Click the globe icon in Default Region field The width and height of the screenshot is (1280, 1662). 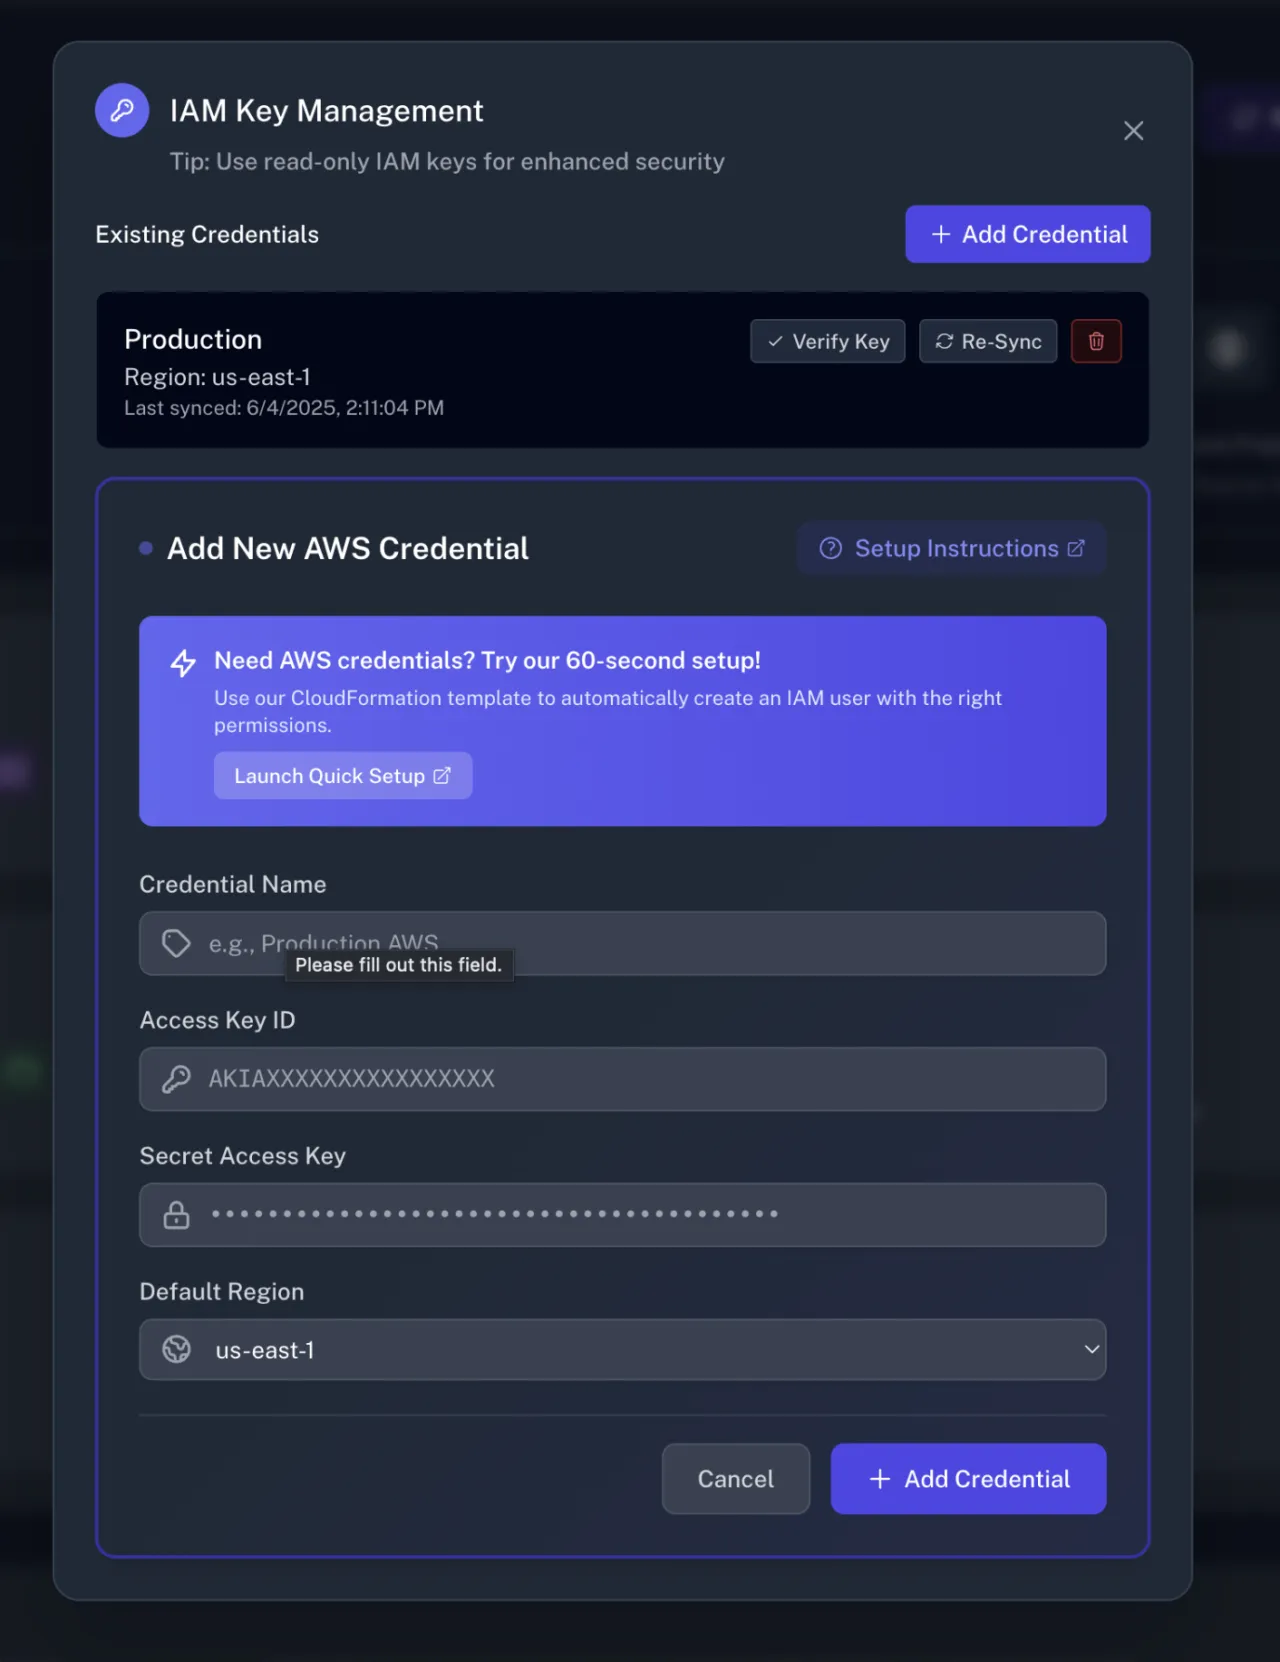[x=177, y=1350]
